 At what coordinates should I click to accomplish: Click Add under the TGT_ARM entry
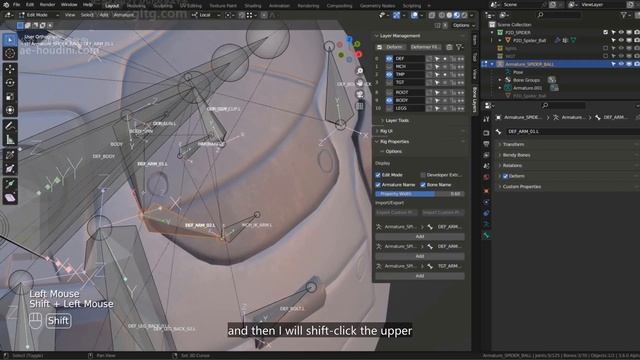[420, 276]
